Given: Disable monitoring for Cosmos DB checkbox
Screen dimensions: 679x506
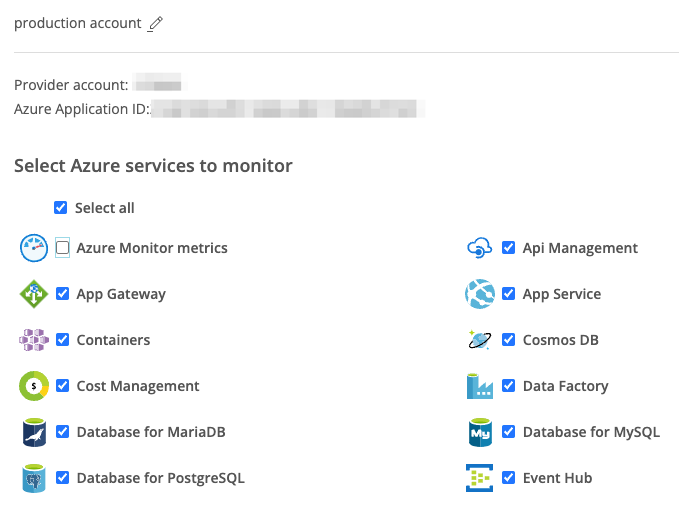Looking at the screenshot, I should (x=509, y=340).
